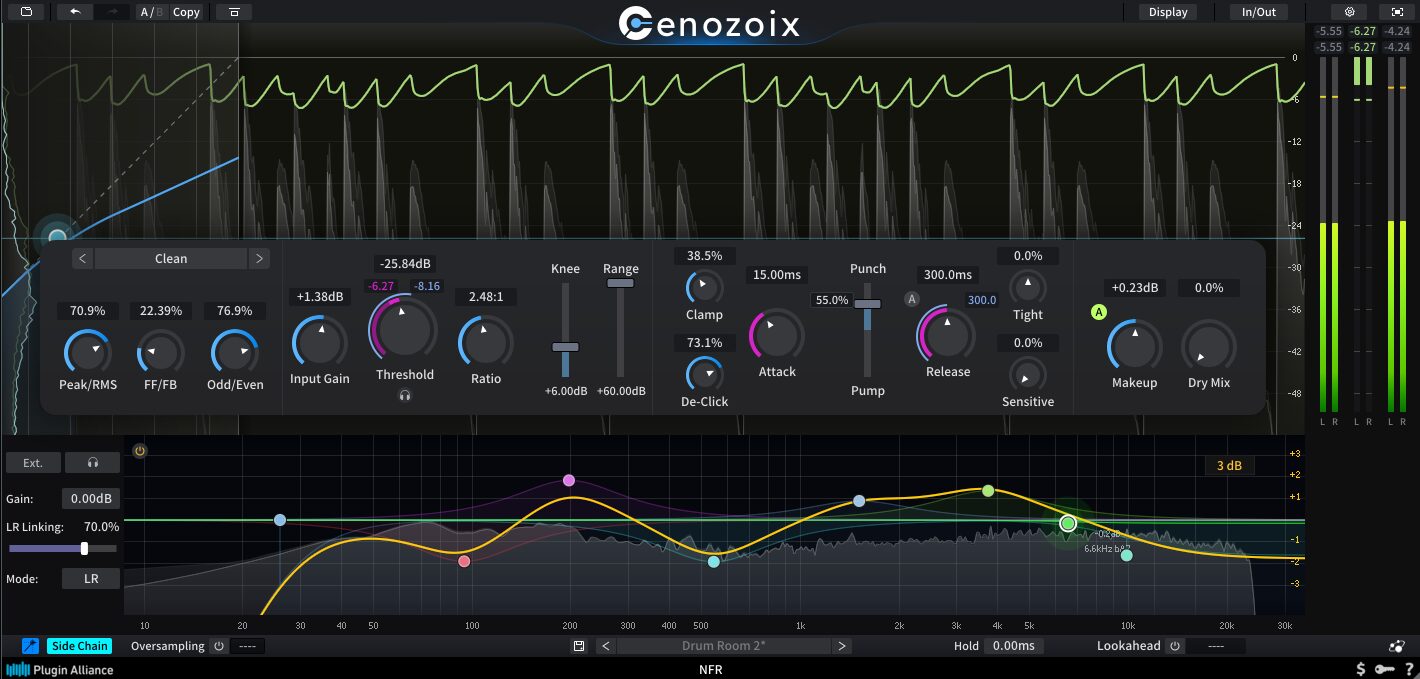Open the Clean style dropdown
This screenshot has width=1420, height=679.
(171, 259)
